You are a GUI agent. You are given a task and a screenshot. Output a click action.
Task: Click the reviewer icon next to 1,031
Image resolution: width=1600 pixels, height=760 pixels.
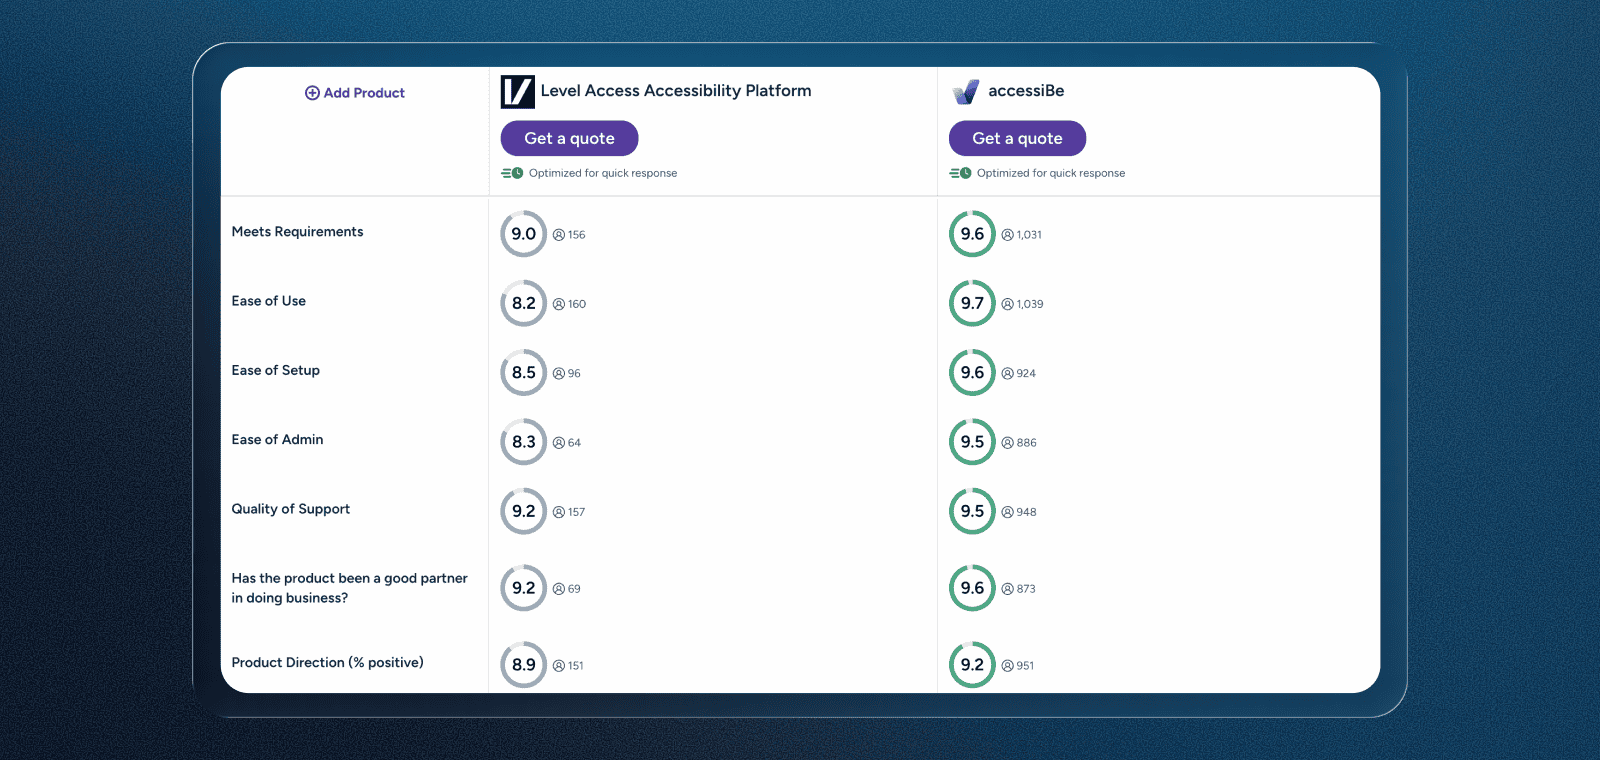1005,234
